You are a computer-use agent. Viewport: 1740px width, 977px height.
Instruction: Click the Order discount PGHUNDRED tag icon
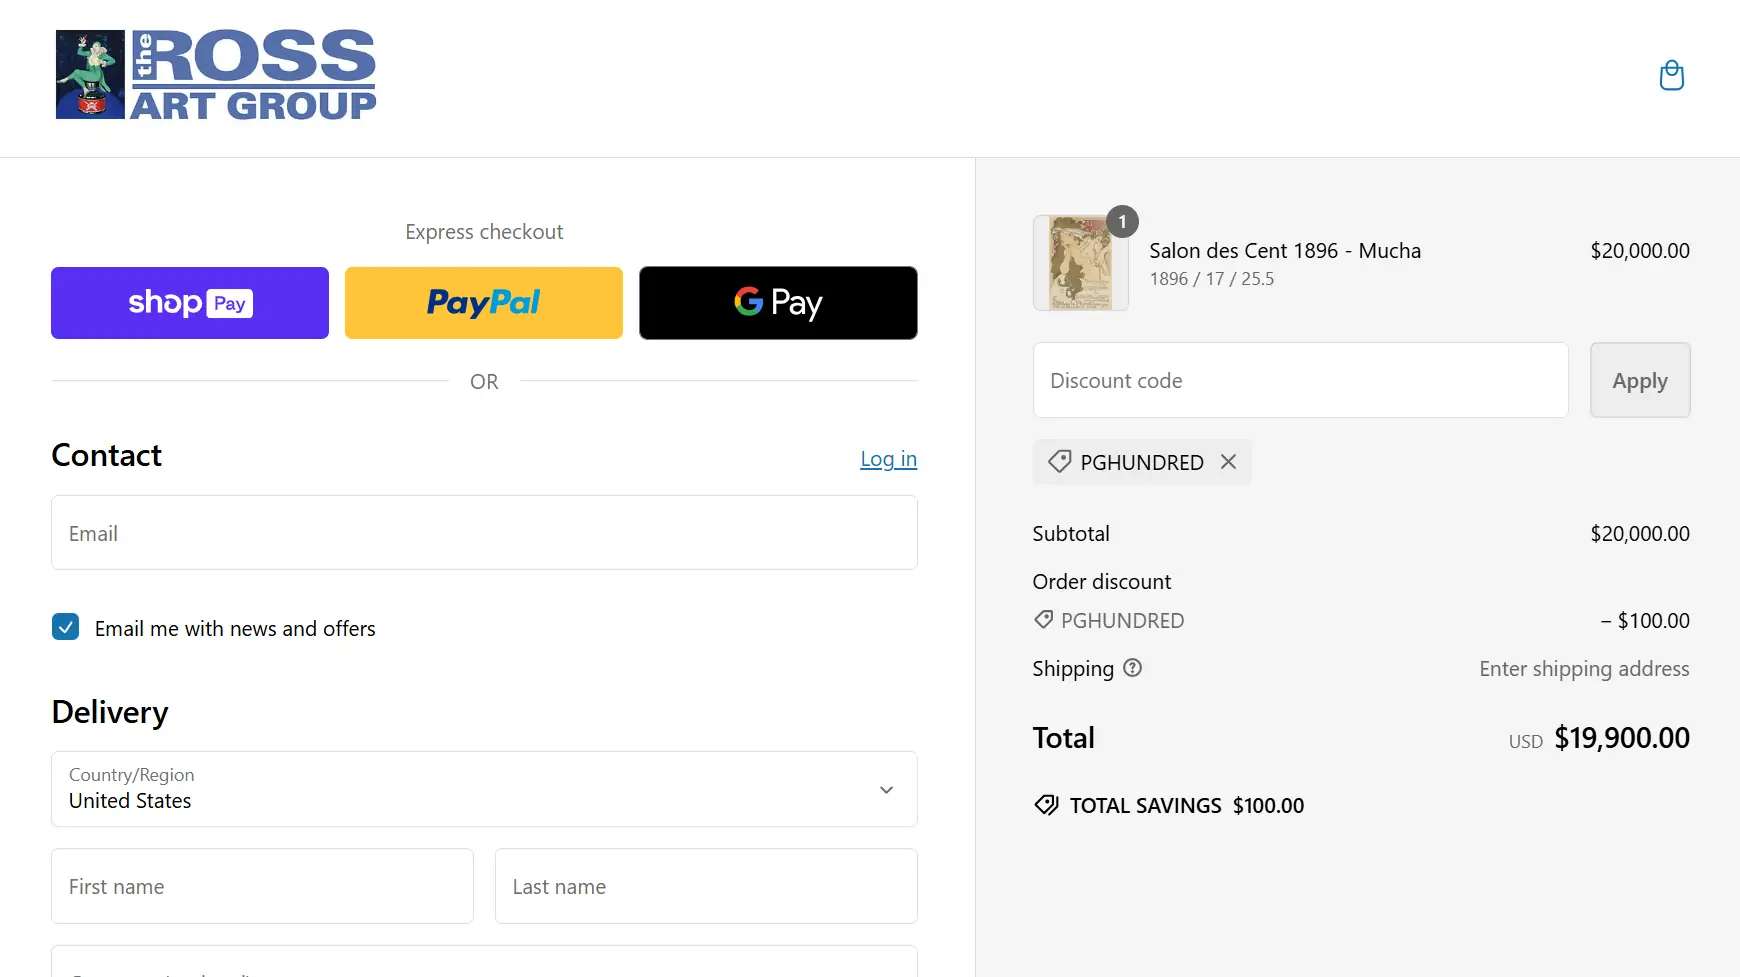tap(1043, 620)
